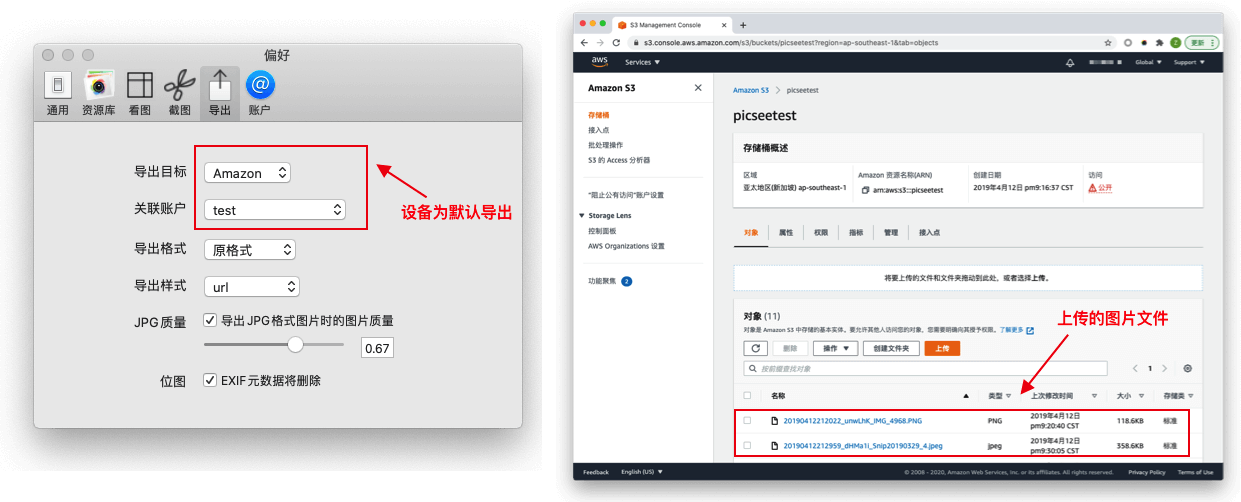Click the 0.67 quality value field
This screenshot has height=502, width=1241.
(376, 348)
